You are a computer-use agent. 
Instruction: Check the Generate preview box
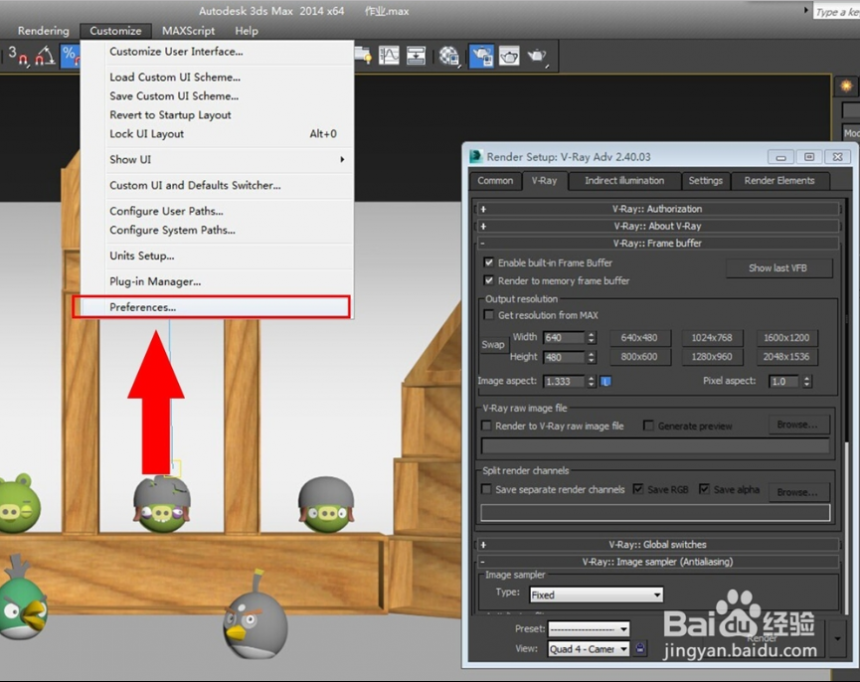tap(649, 426)
